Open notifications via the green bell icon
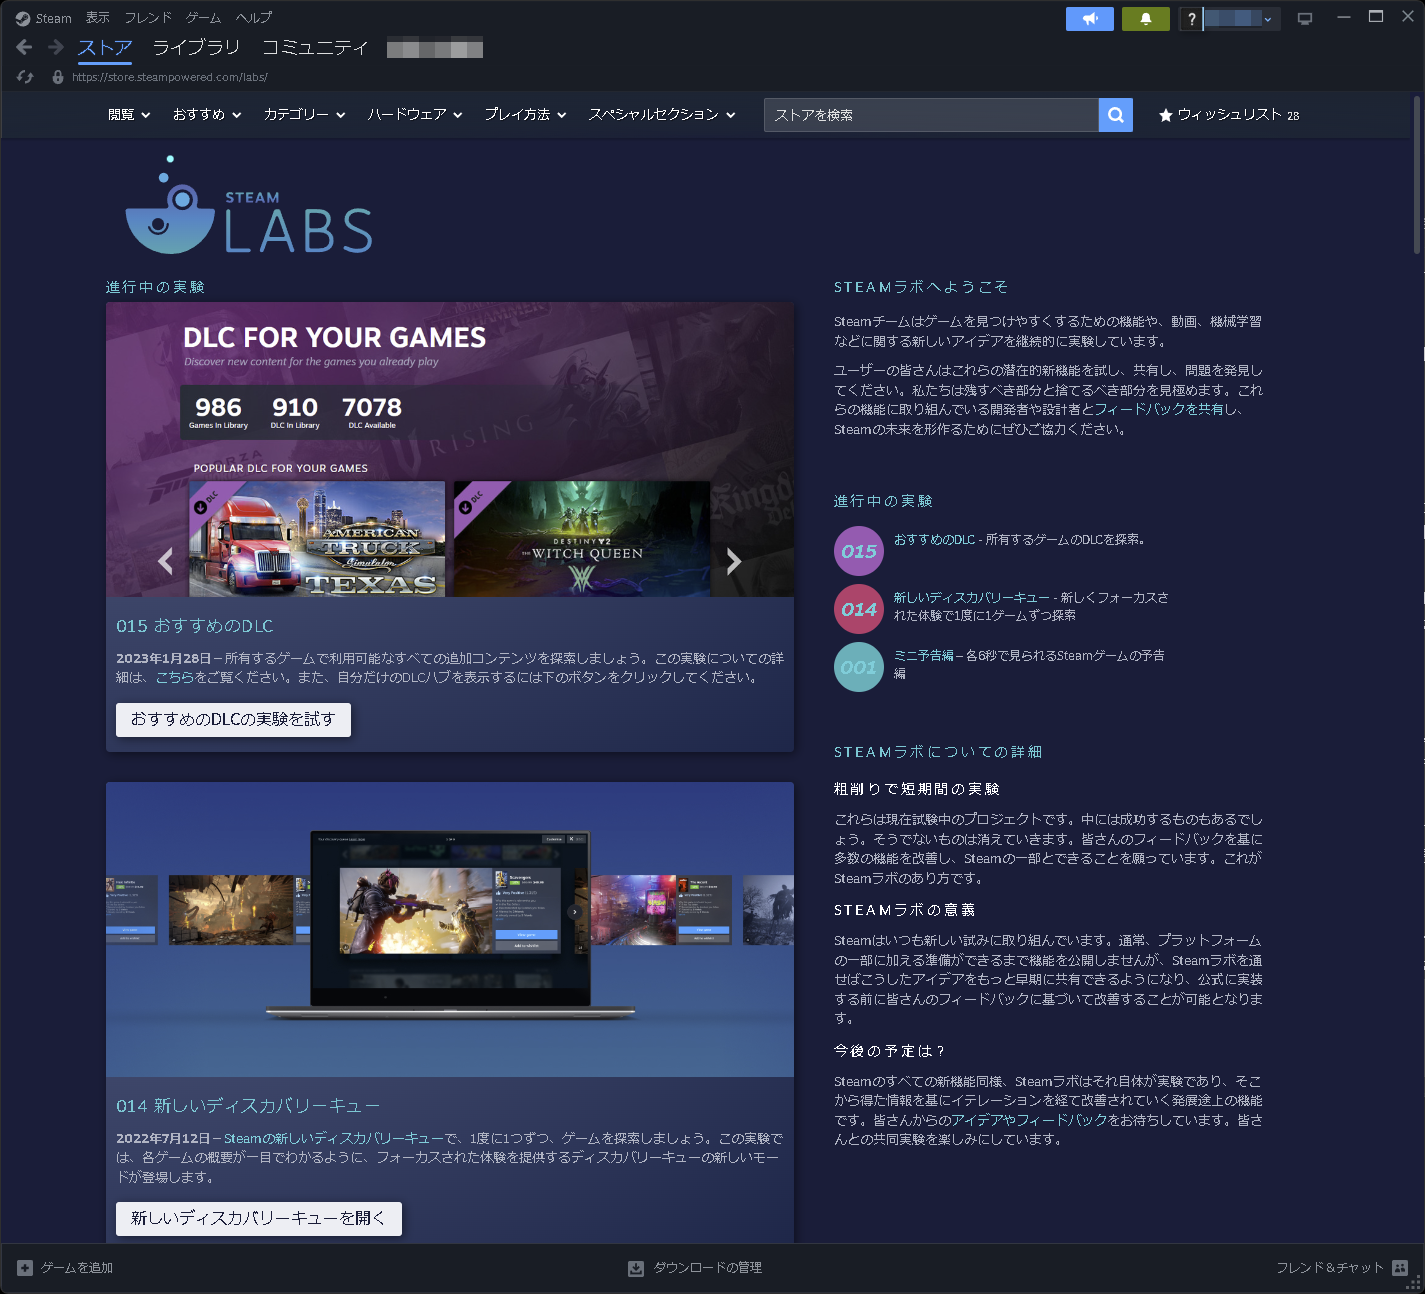Image resolution: width=1425 pixels, height=1294 pixels. 1146,19
